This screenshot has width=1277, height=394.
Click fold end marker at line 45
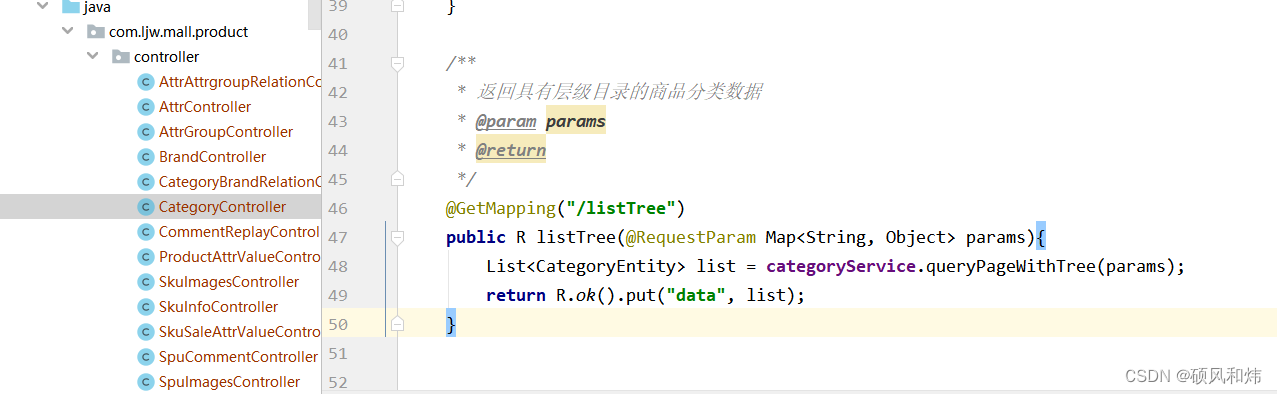pyautogui.click(x=397, y=179)
